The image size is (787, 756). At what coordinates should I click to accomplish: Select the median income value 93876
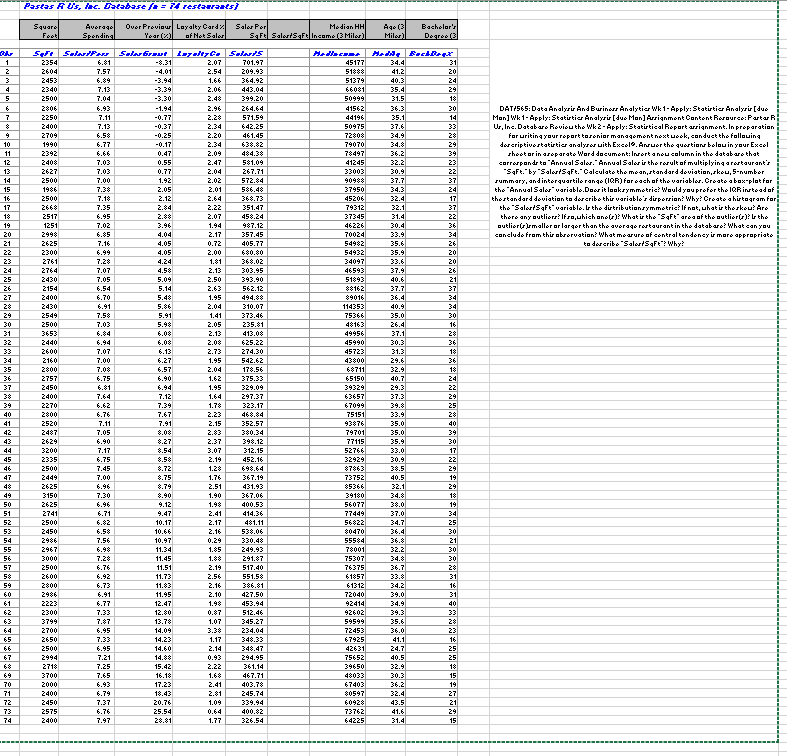[355, 424]
